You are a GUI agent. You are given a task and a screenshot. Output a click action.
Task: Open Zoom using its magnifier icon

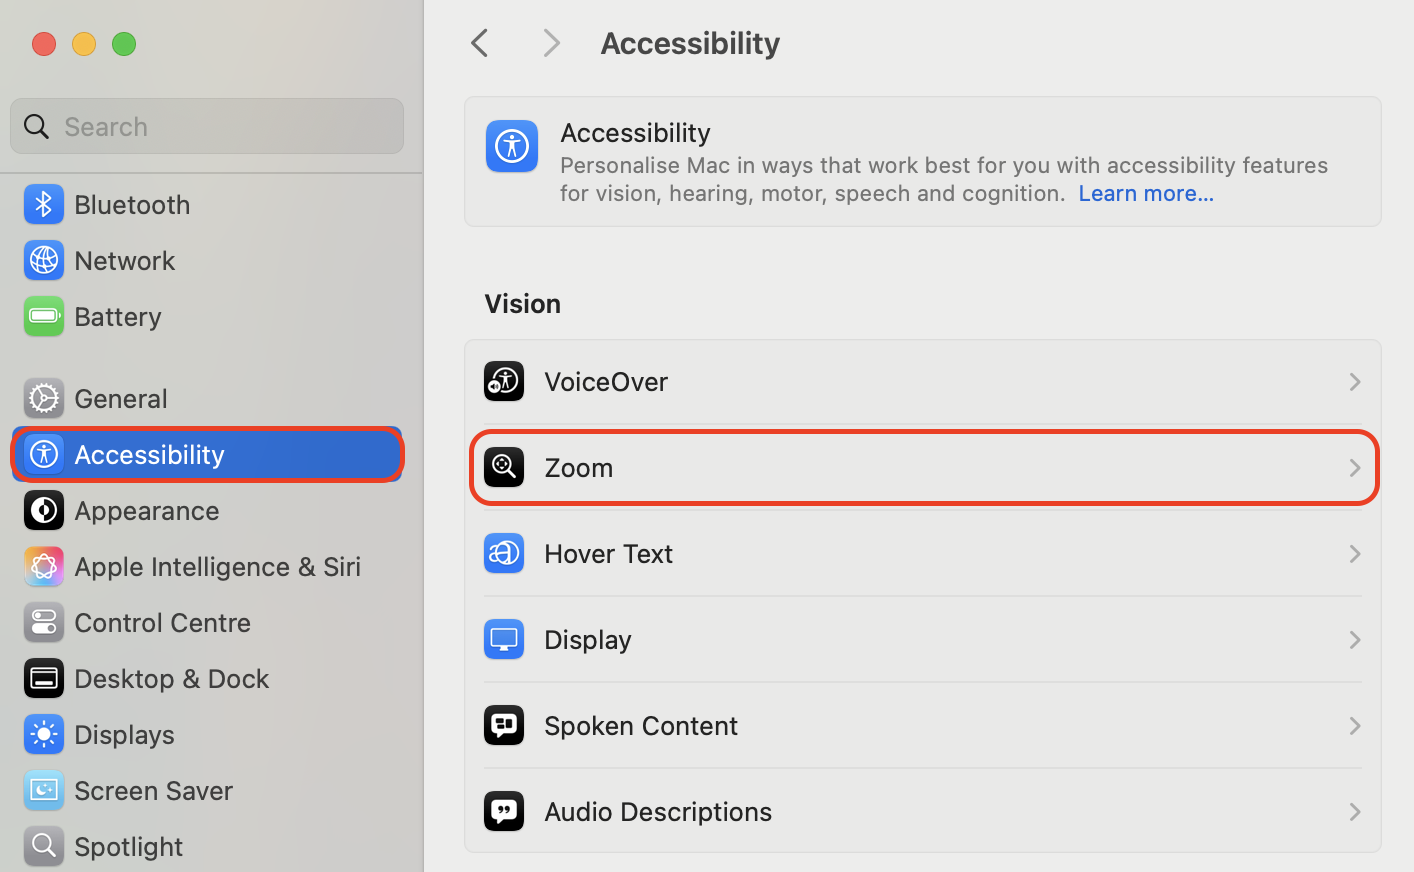click(x=503, y=467)
